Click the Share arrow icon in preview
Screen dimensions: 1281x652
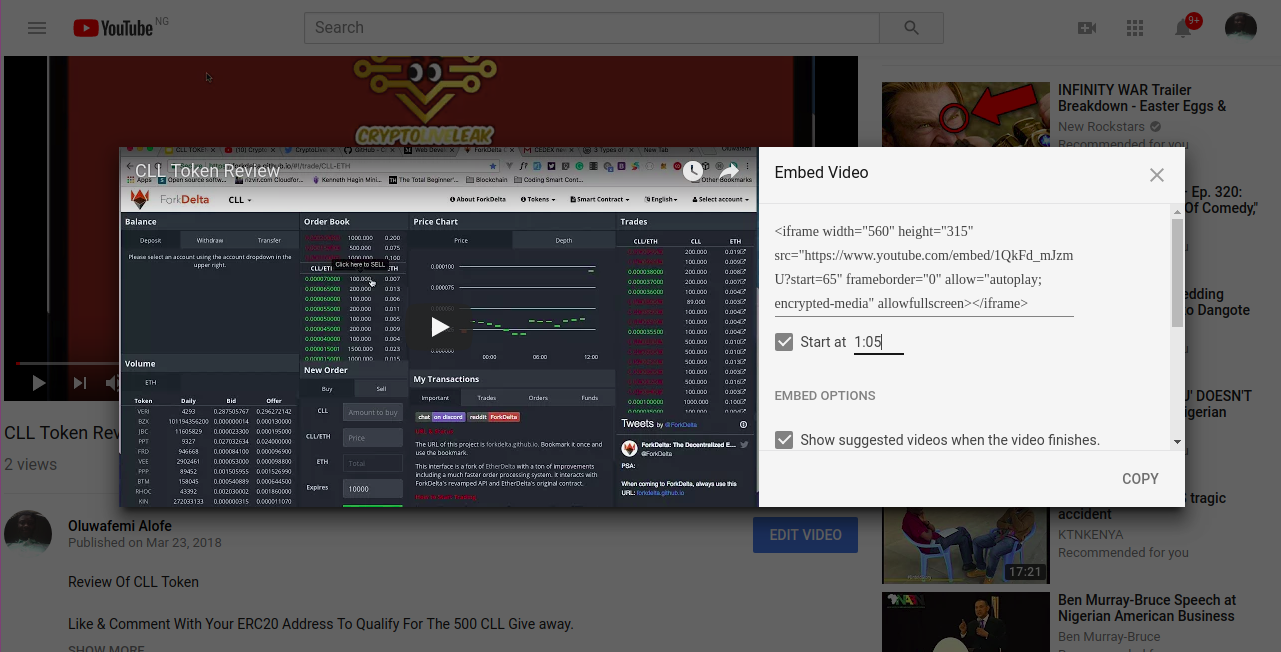tap(729, 171)
